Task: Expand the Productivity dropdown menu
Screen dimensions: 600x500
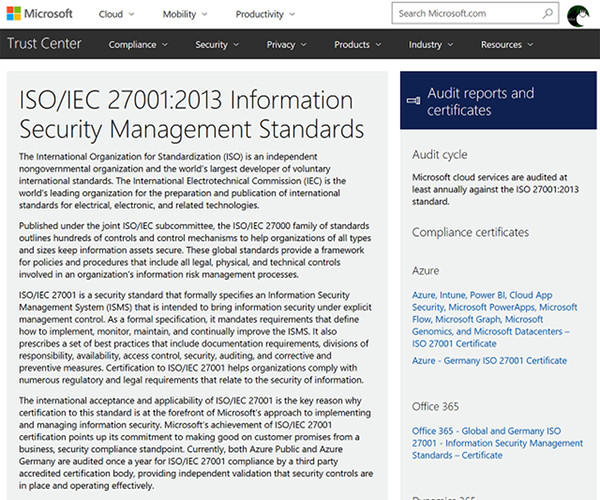Action: click(x=265, y=14)
